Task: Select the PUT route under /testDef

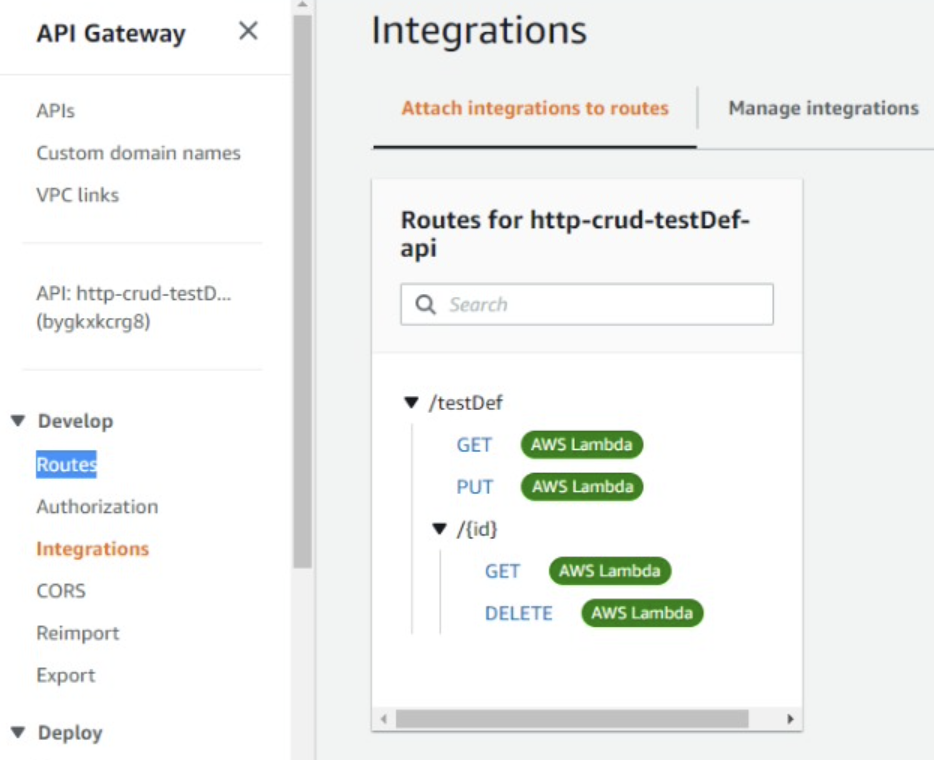Action: coord(475,487)
